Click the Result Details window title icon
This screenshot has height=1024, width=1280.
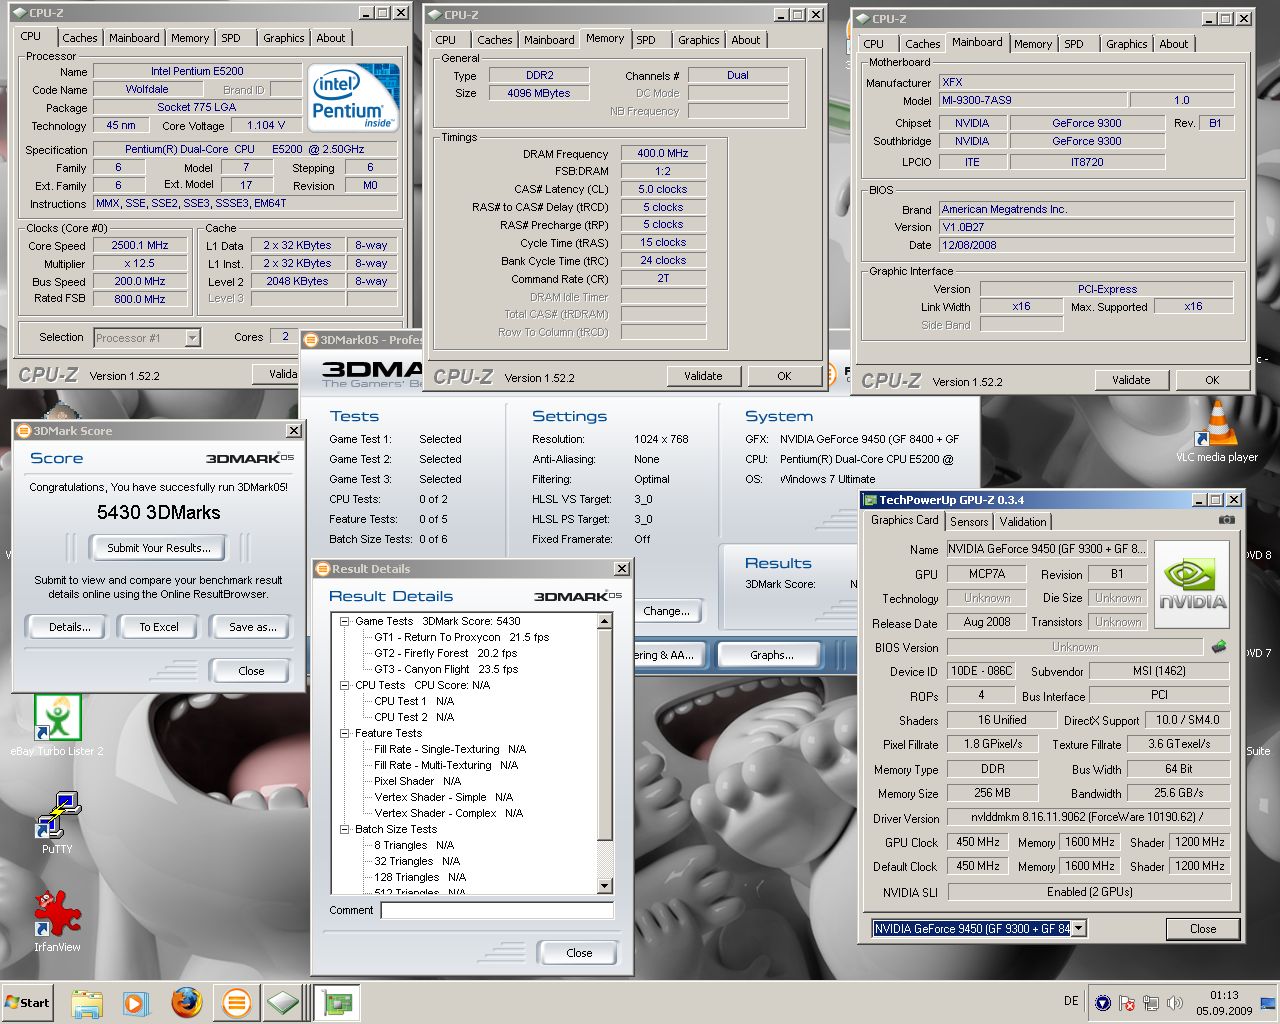[x=322, y=569]
